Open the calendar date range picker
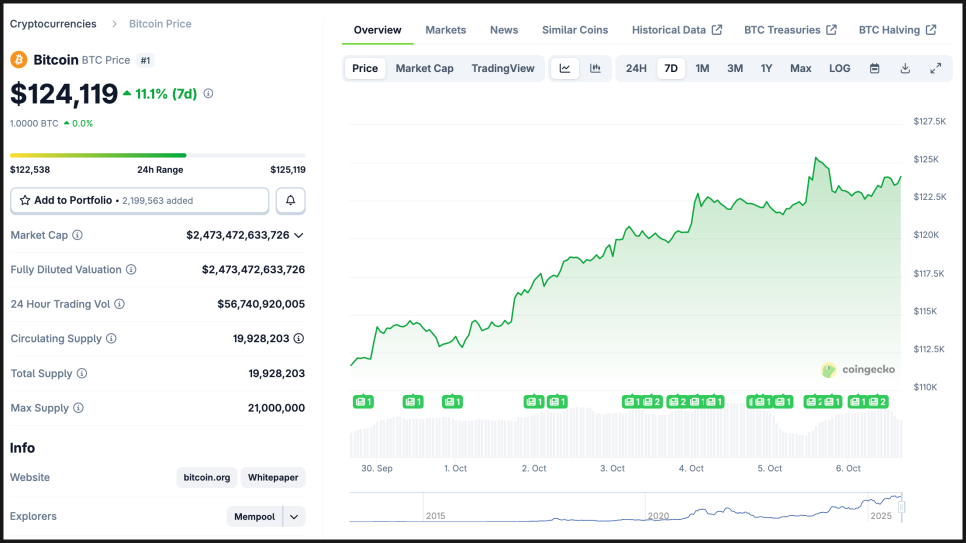This screenshot has width=966, height=543. click(x=875, y=68)
